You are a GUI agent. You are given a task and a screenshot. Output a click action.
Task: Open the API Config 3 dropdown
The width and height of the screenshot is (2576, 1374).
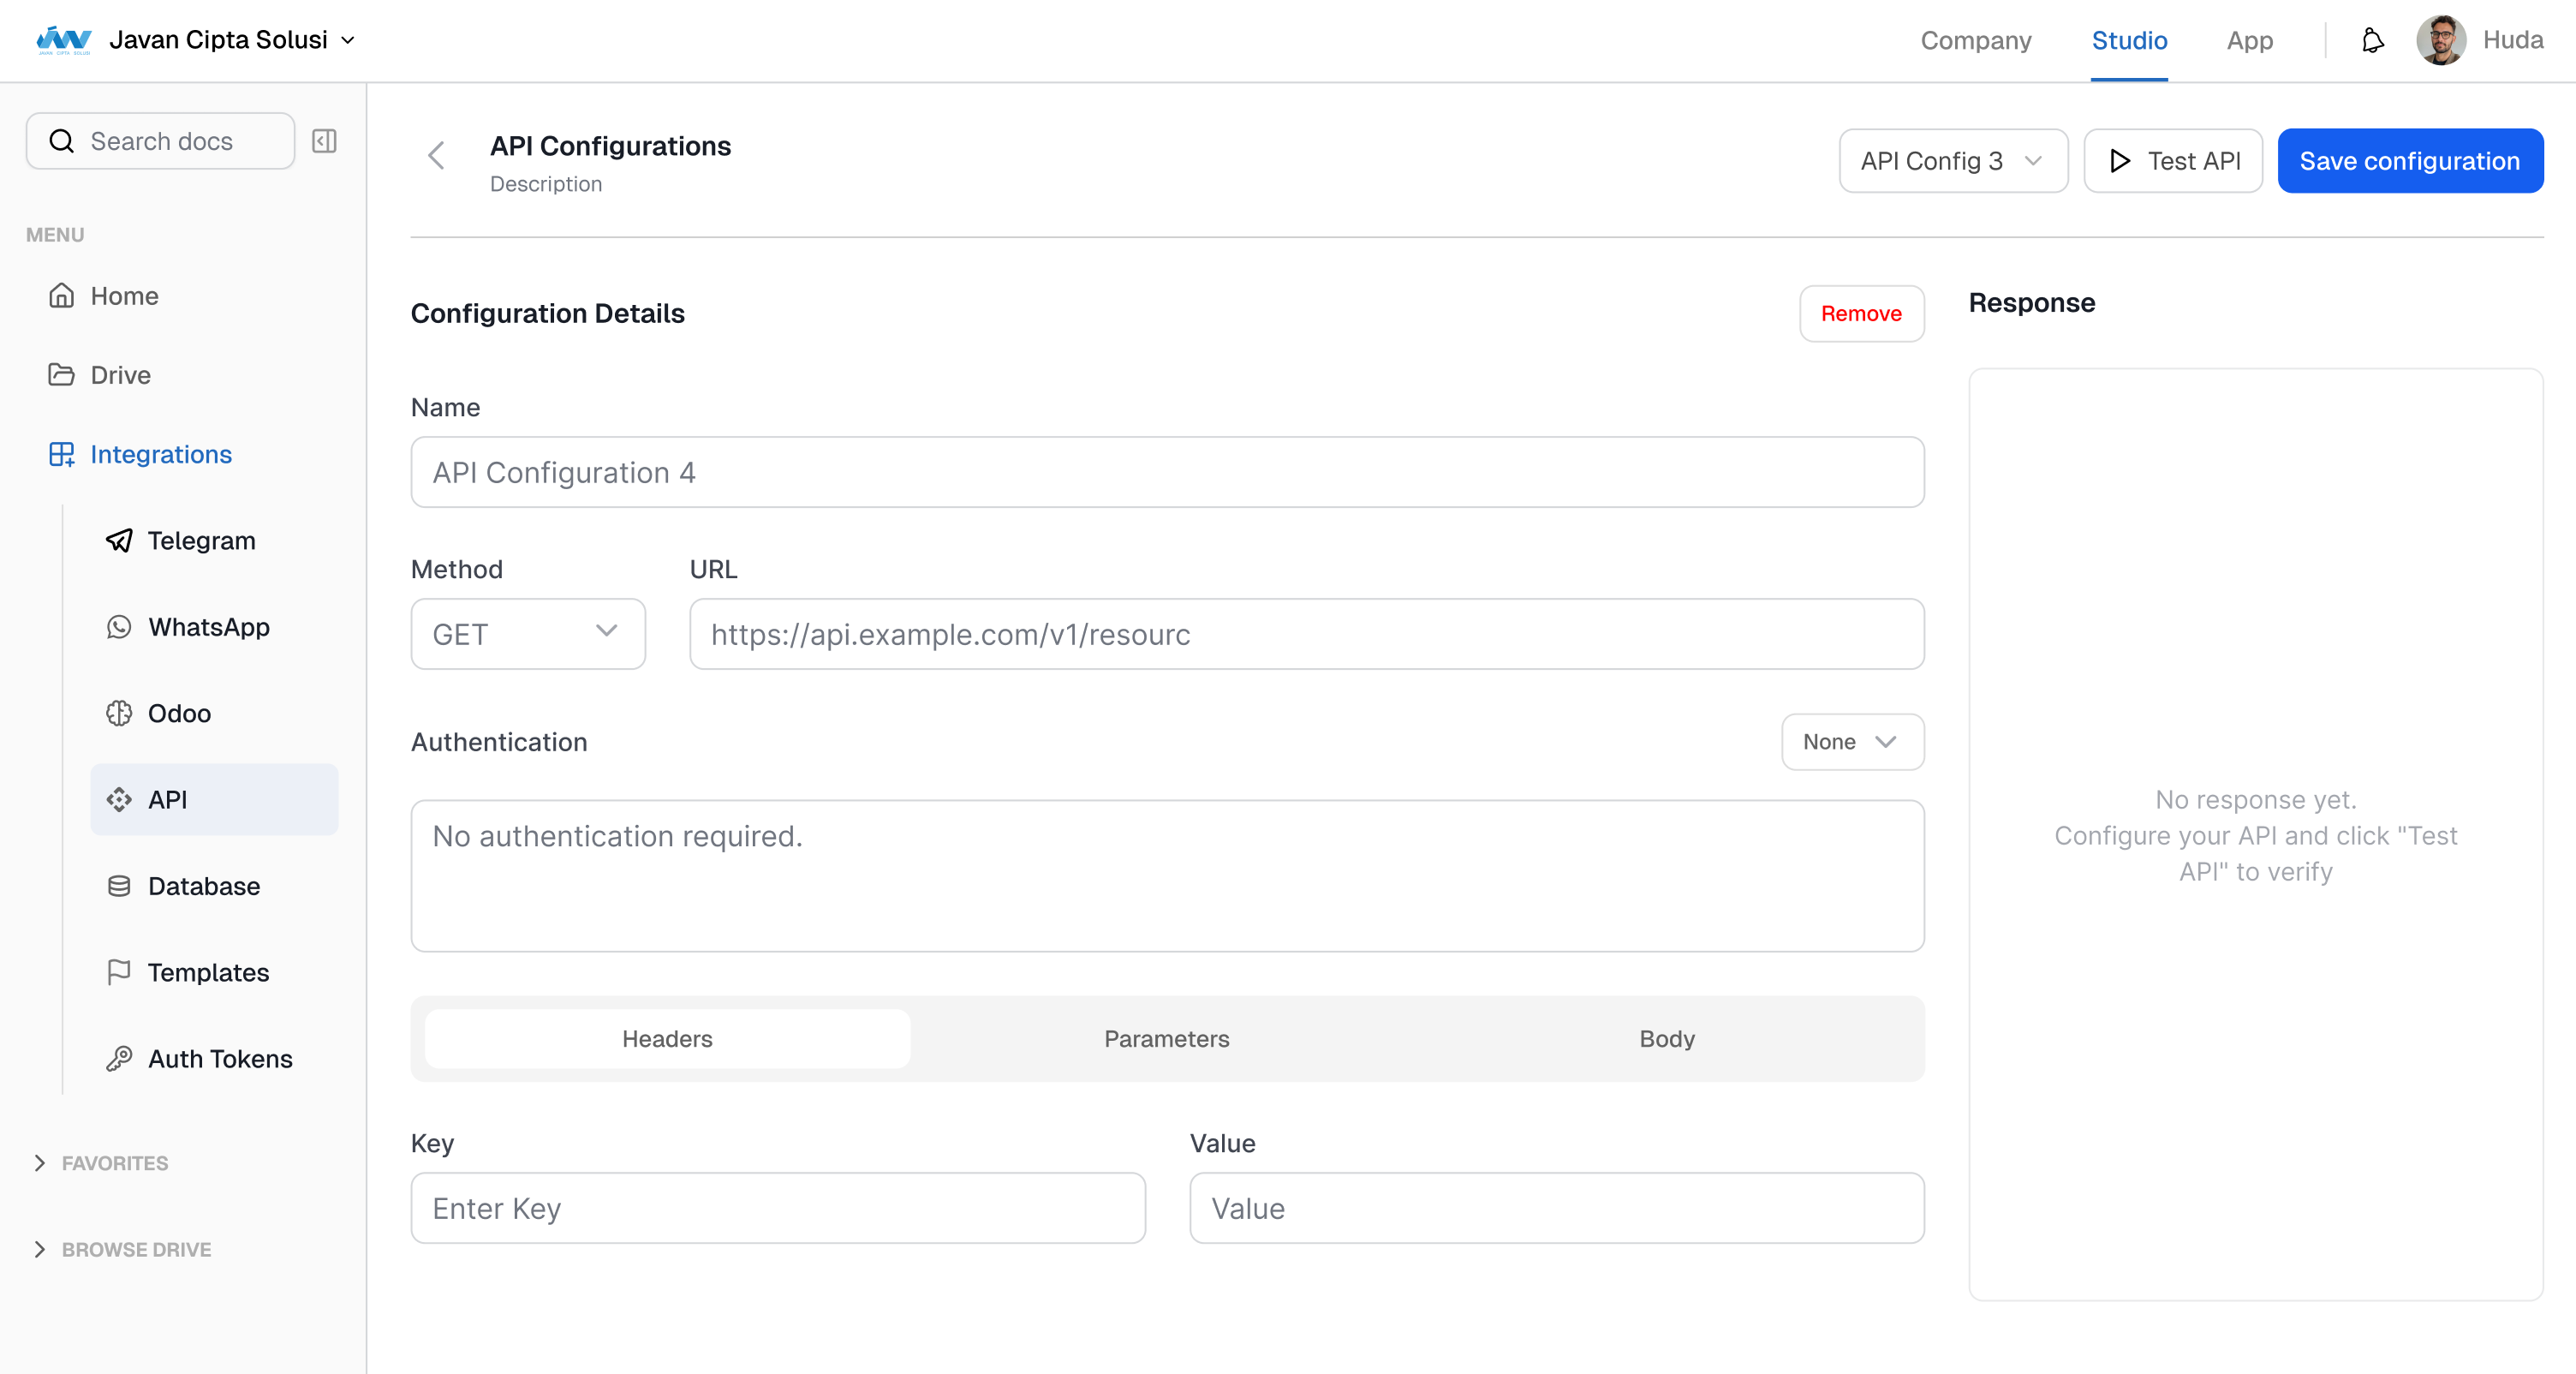(1952, 161)
